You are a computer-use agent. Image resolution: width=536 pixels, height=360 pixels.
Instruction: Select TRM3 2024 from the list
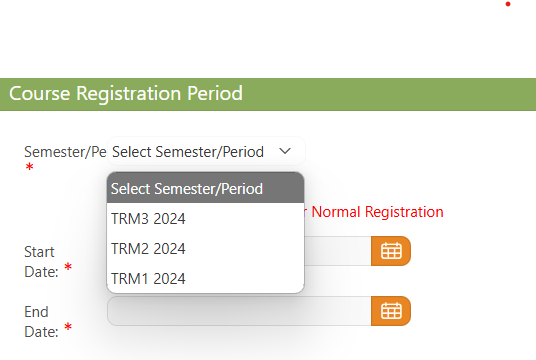[205, 218]
